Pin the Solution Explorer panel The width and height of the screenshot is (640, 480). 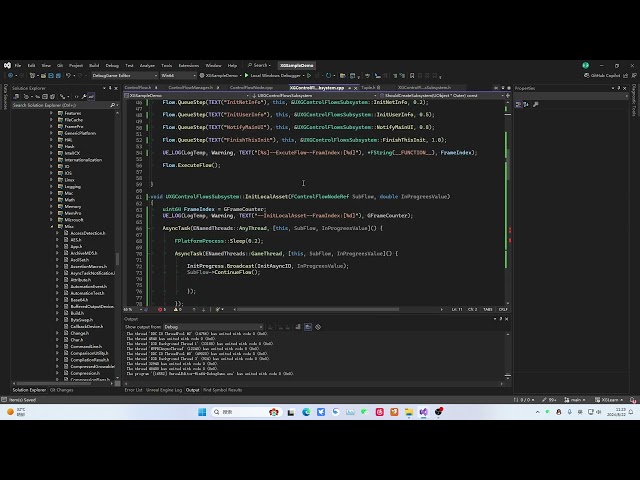point(110,88)
